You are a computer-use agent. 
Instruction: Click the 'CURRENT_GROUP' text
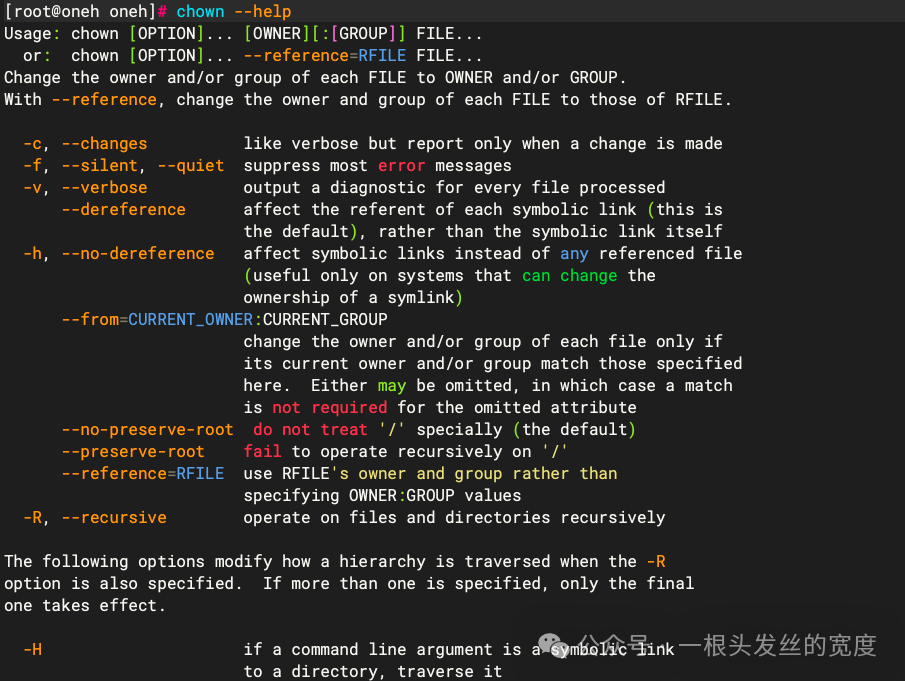325,319
